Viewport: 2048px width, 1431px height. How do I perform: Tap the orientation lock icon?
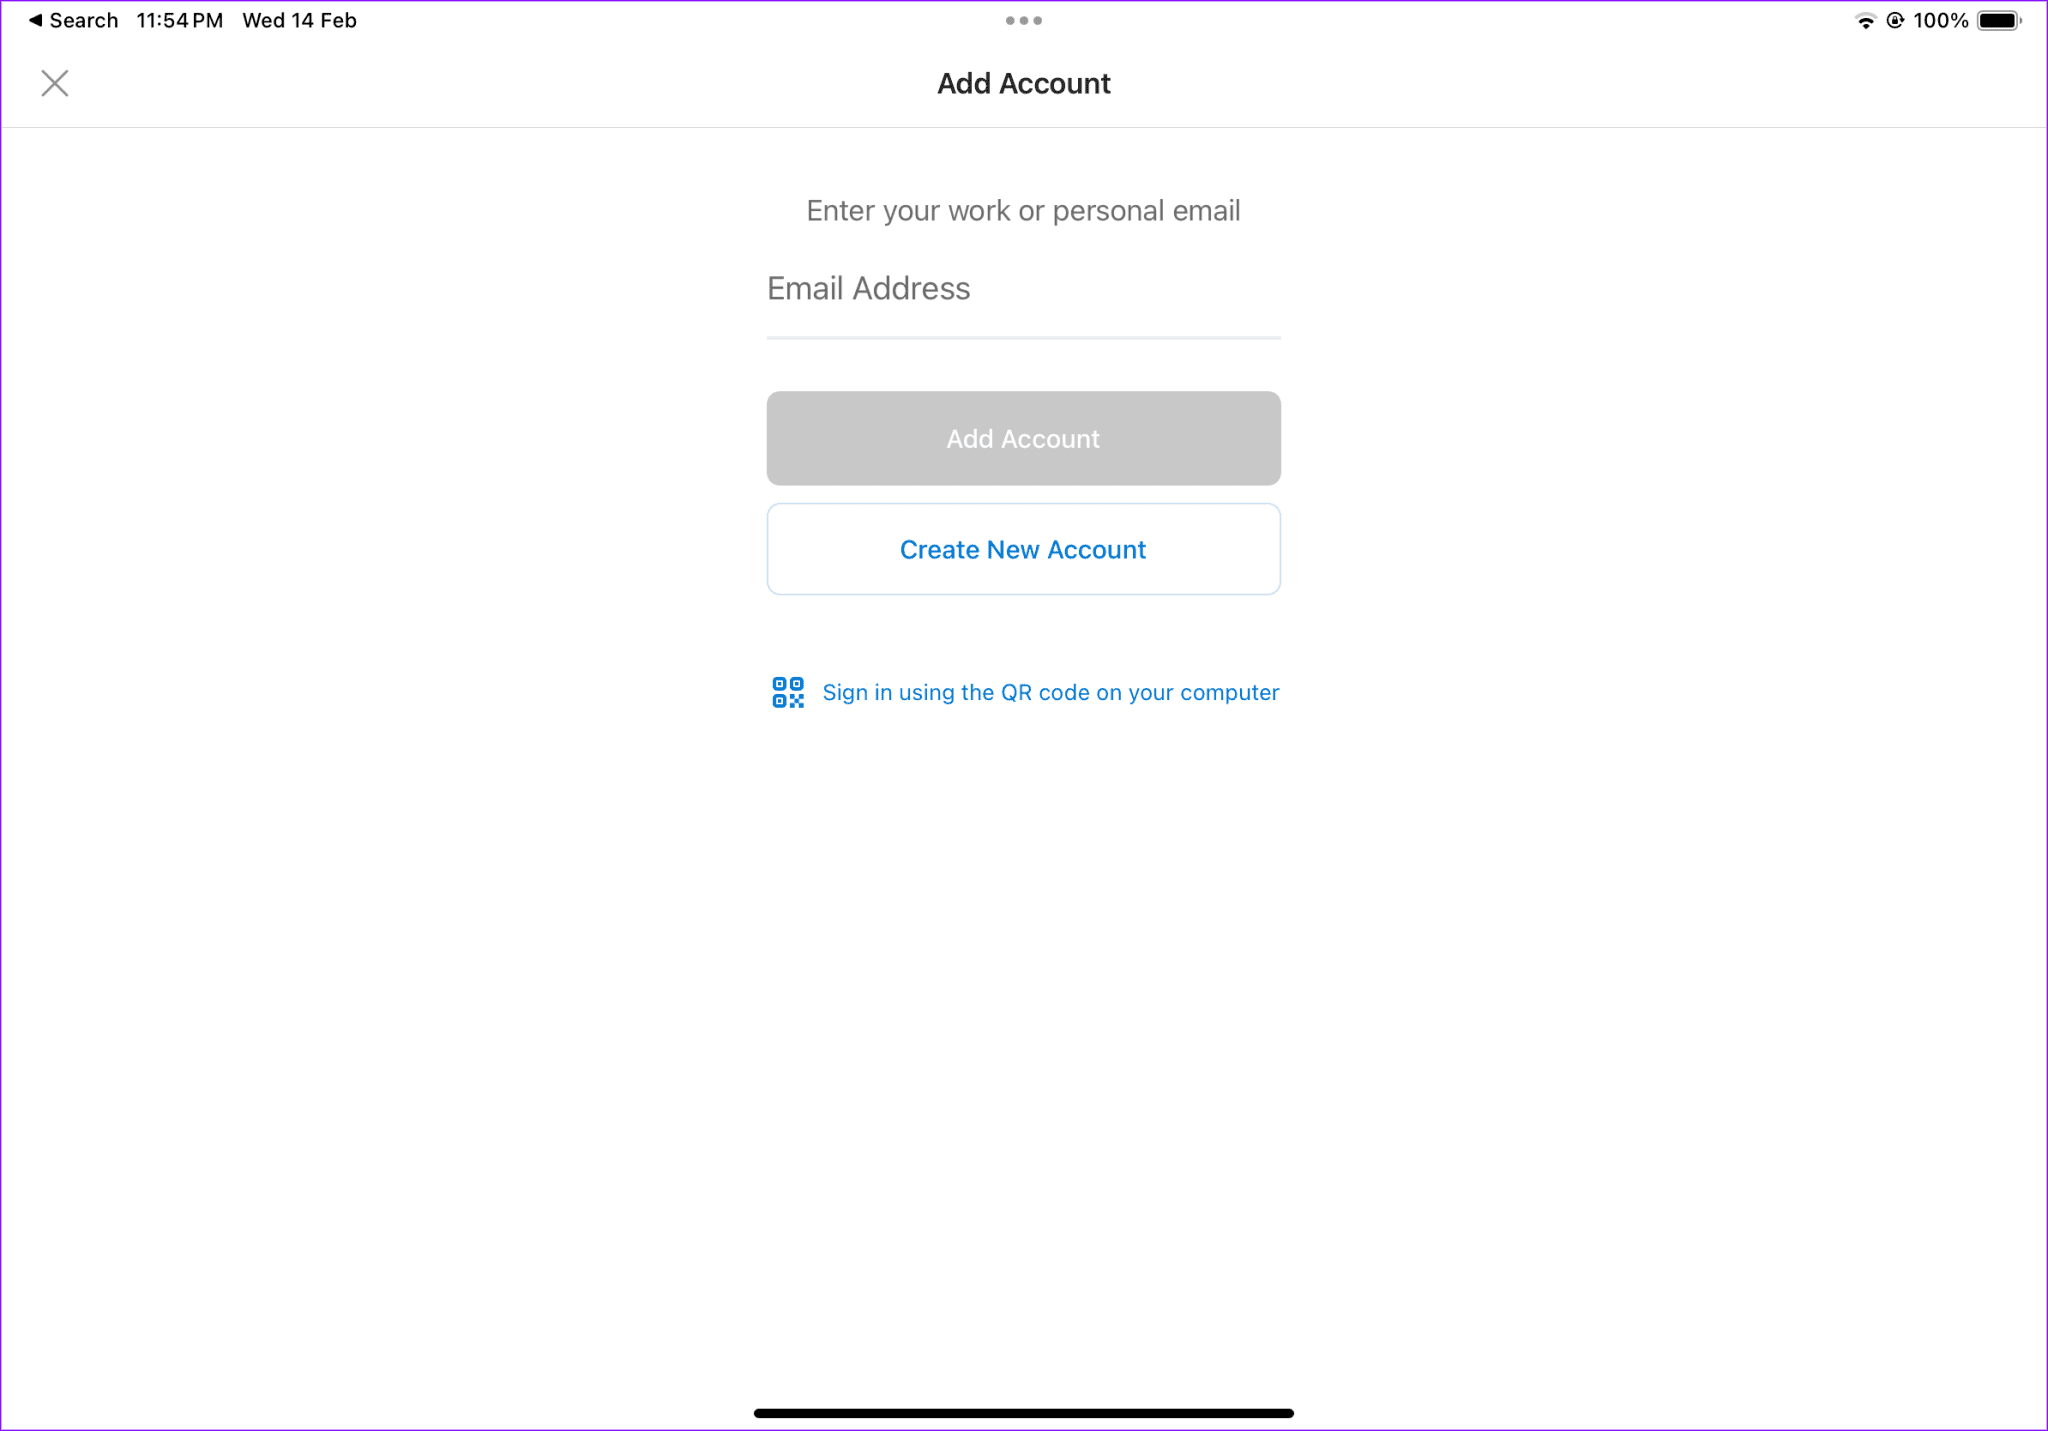[1897, 20]
